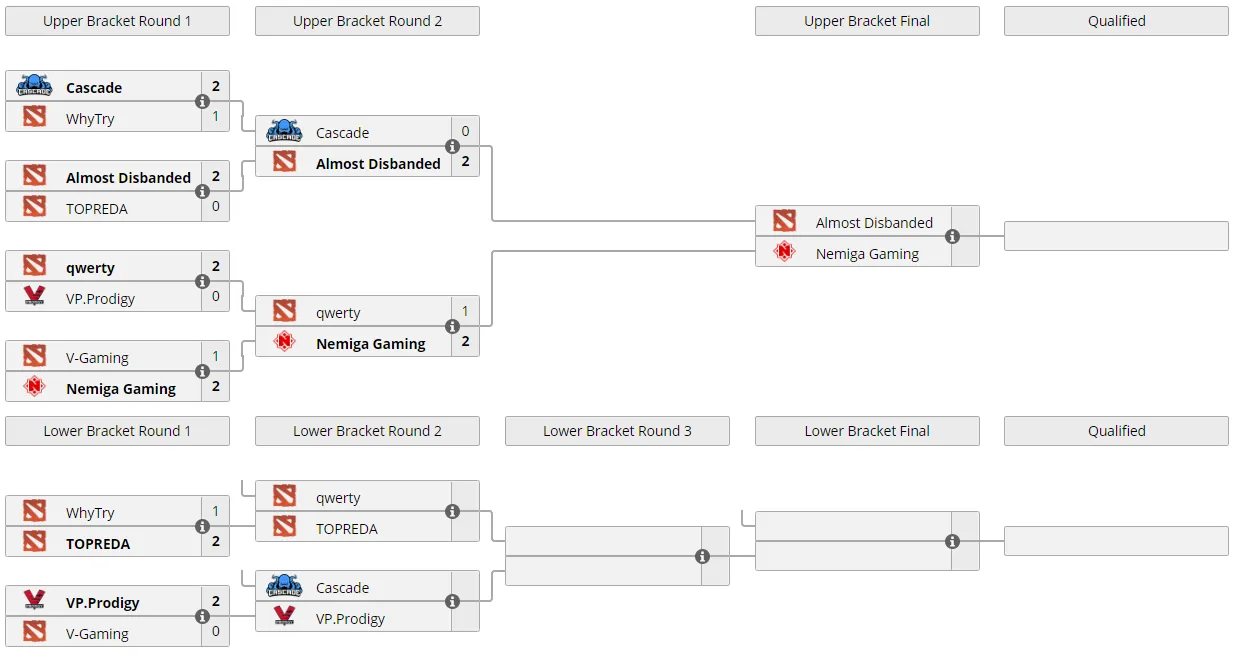Open Almost Disbanded team in Upper Bracket Final

point(874,223)
